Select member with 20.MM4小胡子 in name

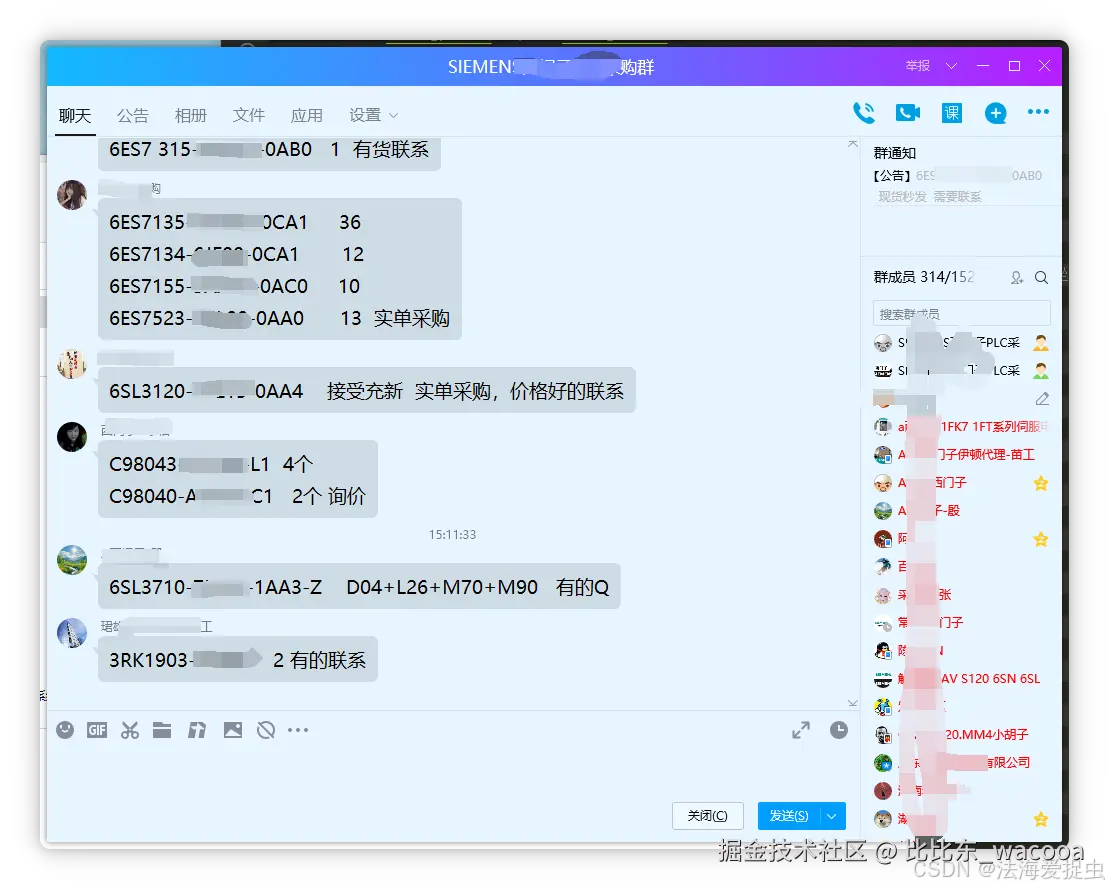click(961, 735)
